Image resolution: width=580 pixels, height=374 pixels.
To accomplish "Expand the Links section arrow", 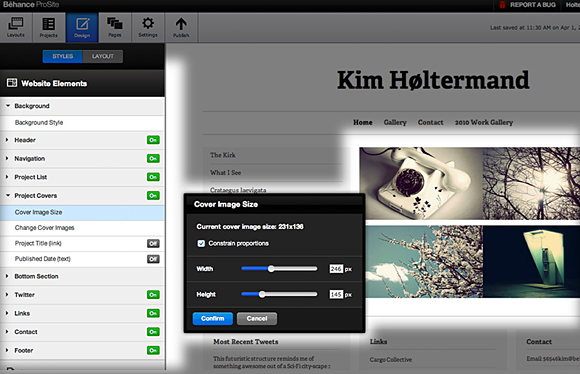I will coord(7,313).
